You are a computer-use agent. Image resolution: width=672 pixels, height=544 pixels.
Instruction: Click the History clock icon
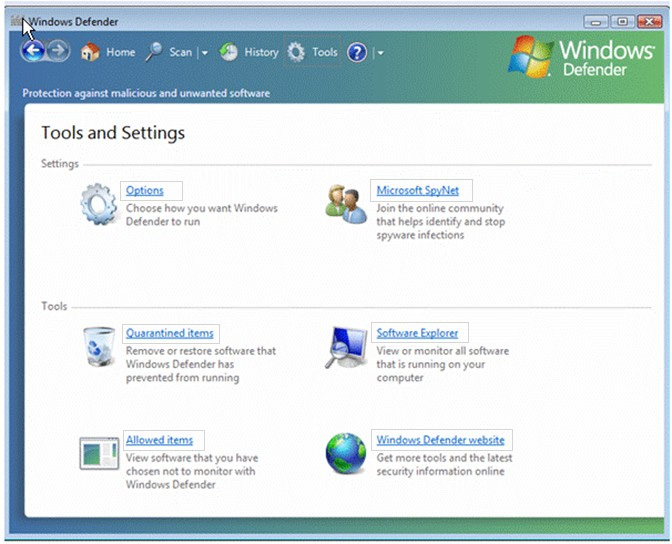pos(228,52)
